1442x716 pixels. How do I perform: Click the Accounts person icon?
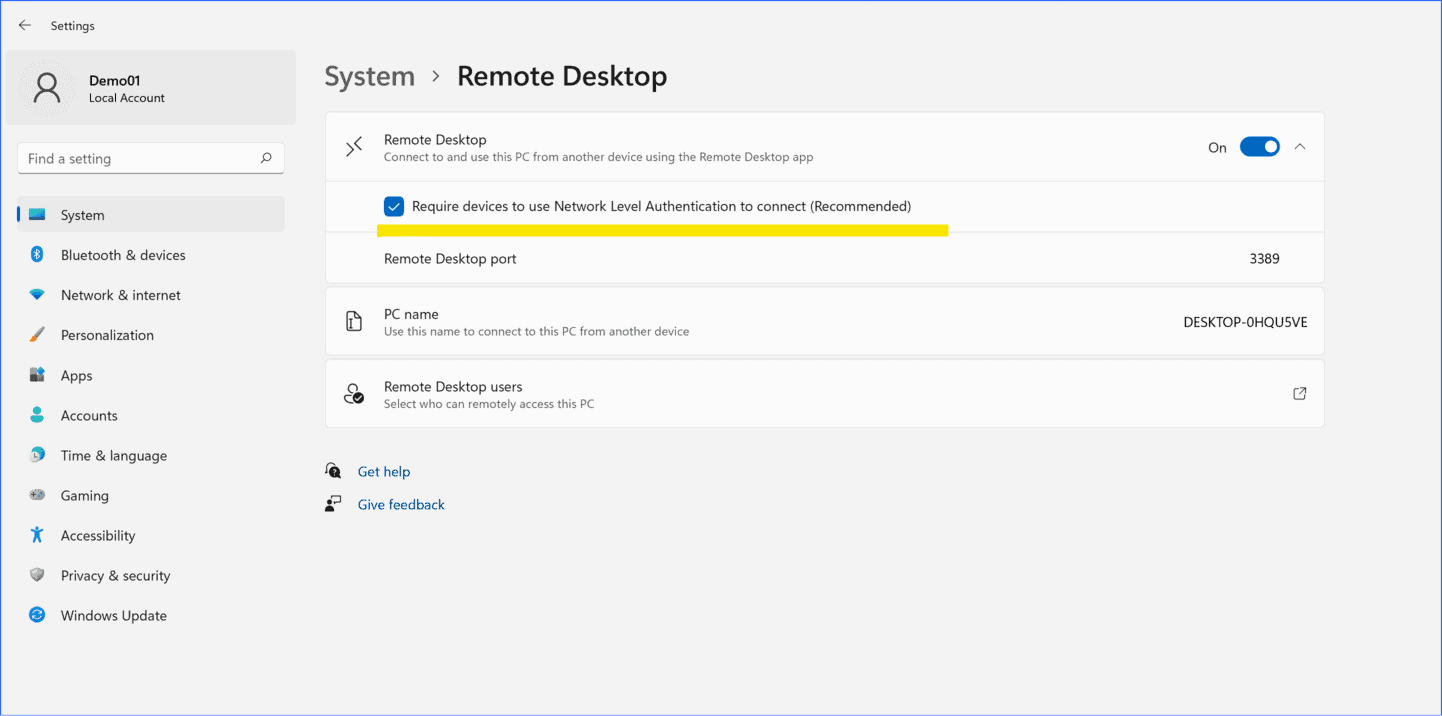tap(37, 415)
